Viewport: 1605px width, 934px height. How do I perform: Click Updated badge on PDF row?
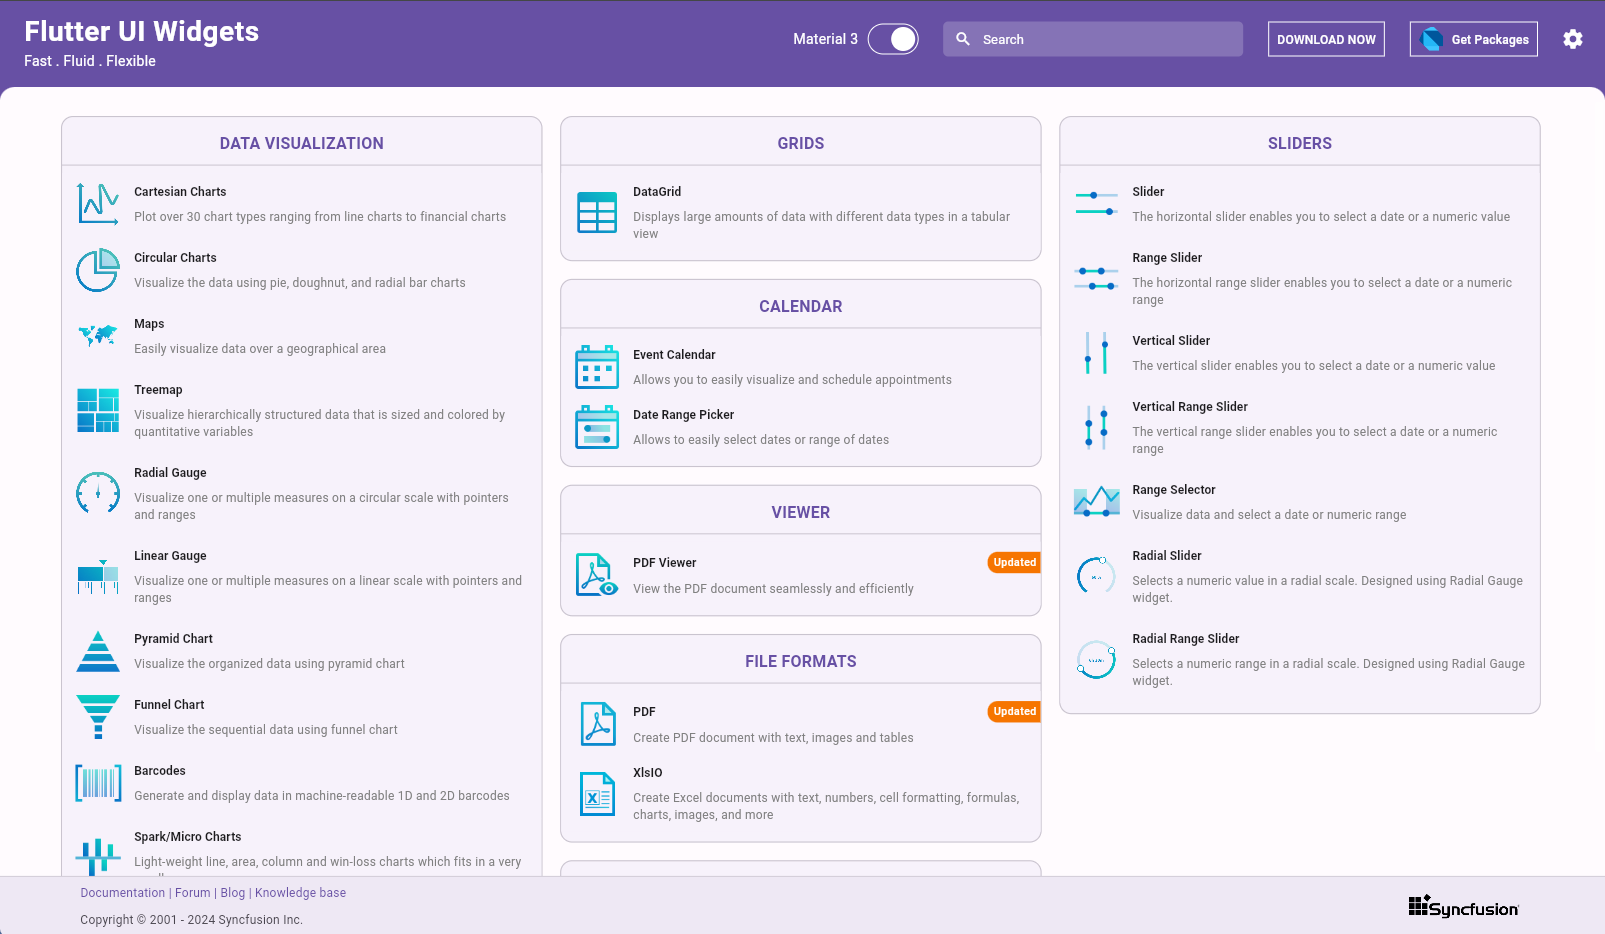point(1015,711)
